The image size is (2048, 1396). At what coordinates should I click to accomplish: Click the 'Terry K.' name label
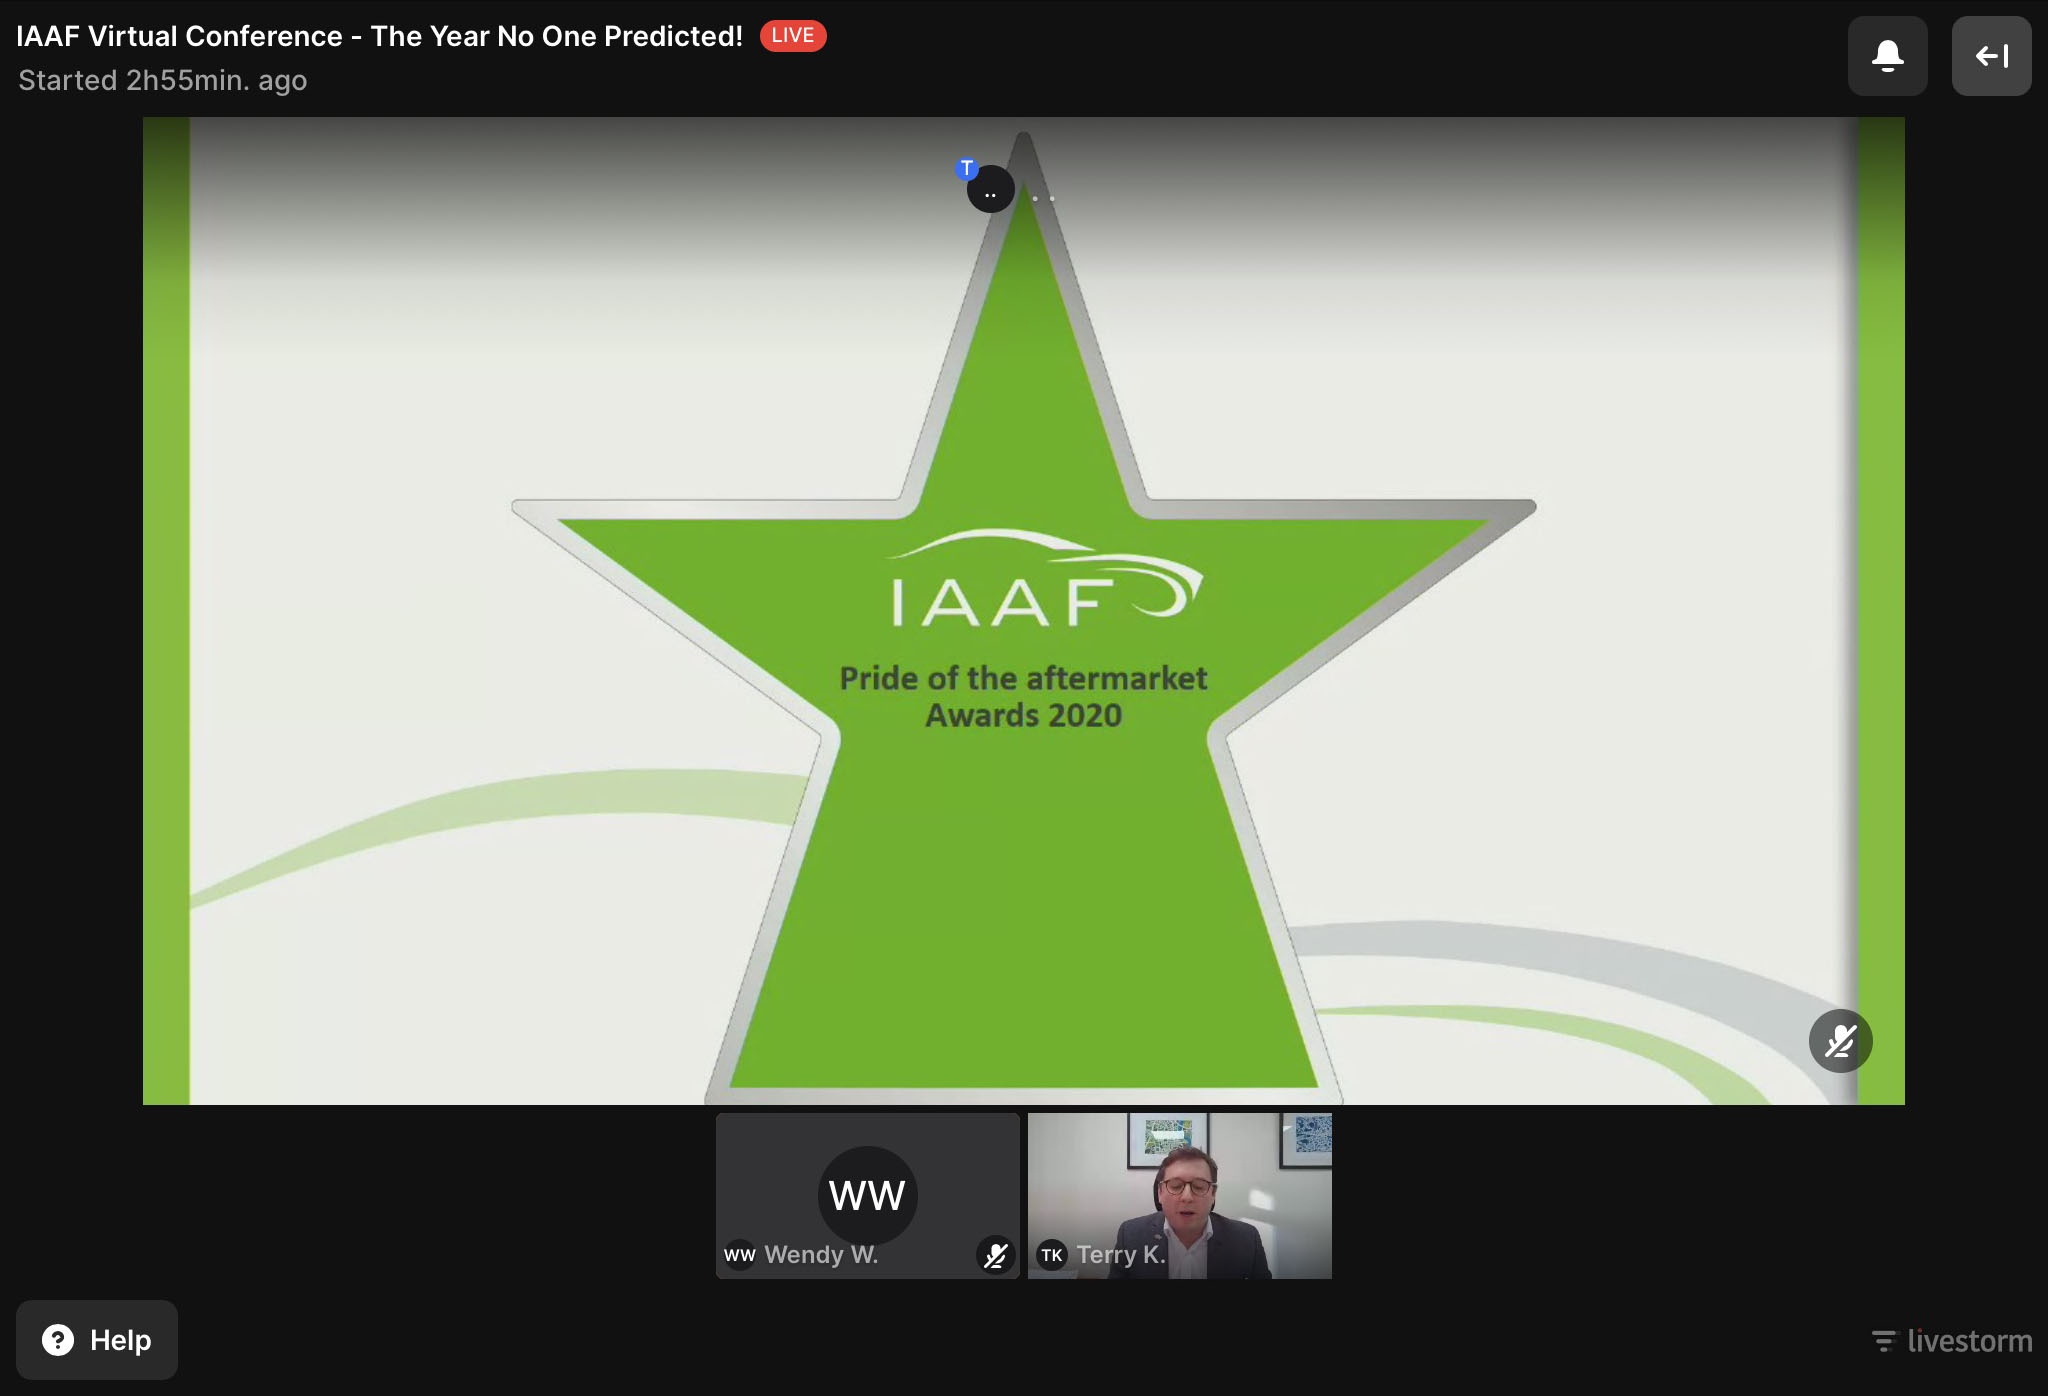1121,1255
